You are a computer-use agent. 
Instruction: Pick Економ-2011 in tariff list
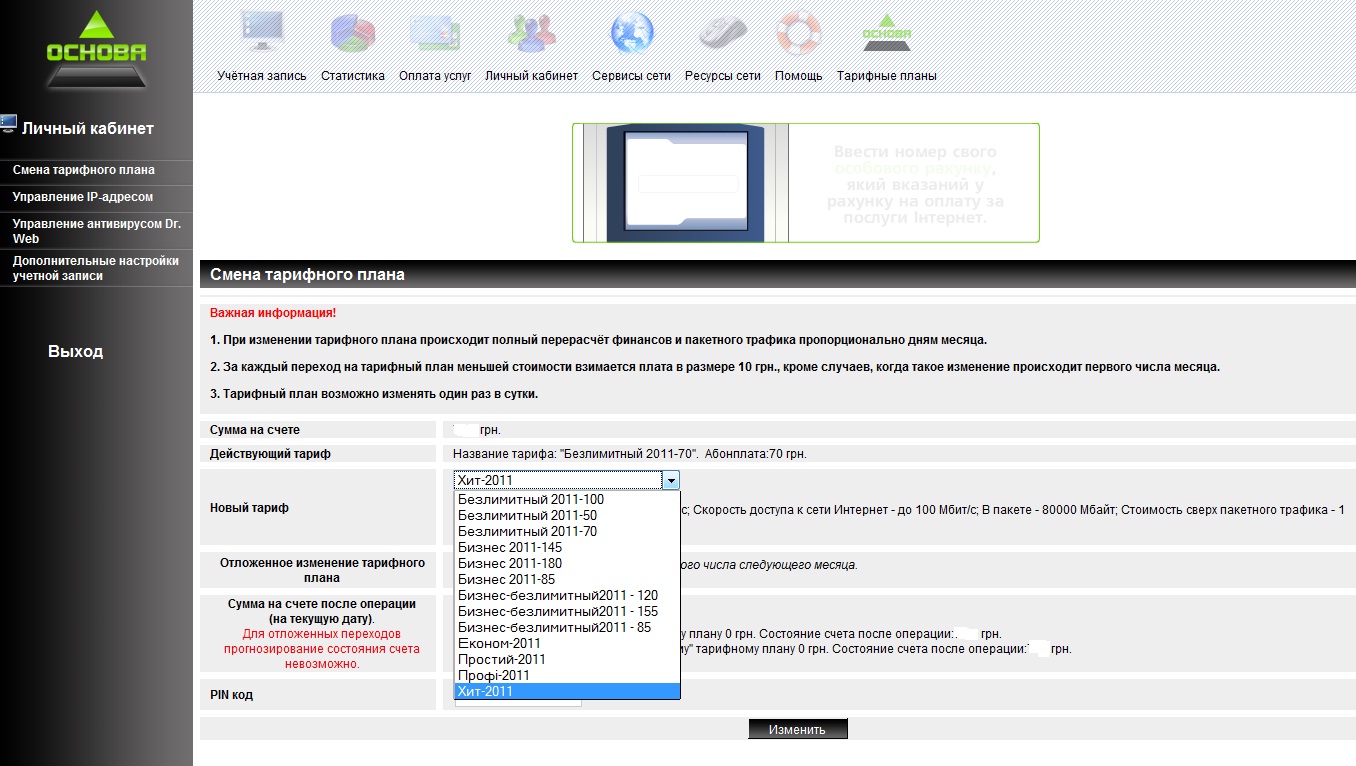(499, 644)
